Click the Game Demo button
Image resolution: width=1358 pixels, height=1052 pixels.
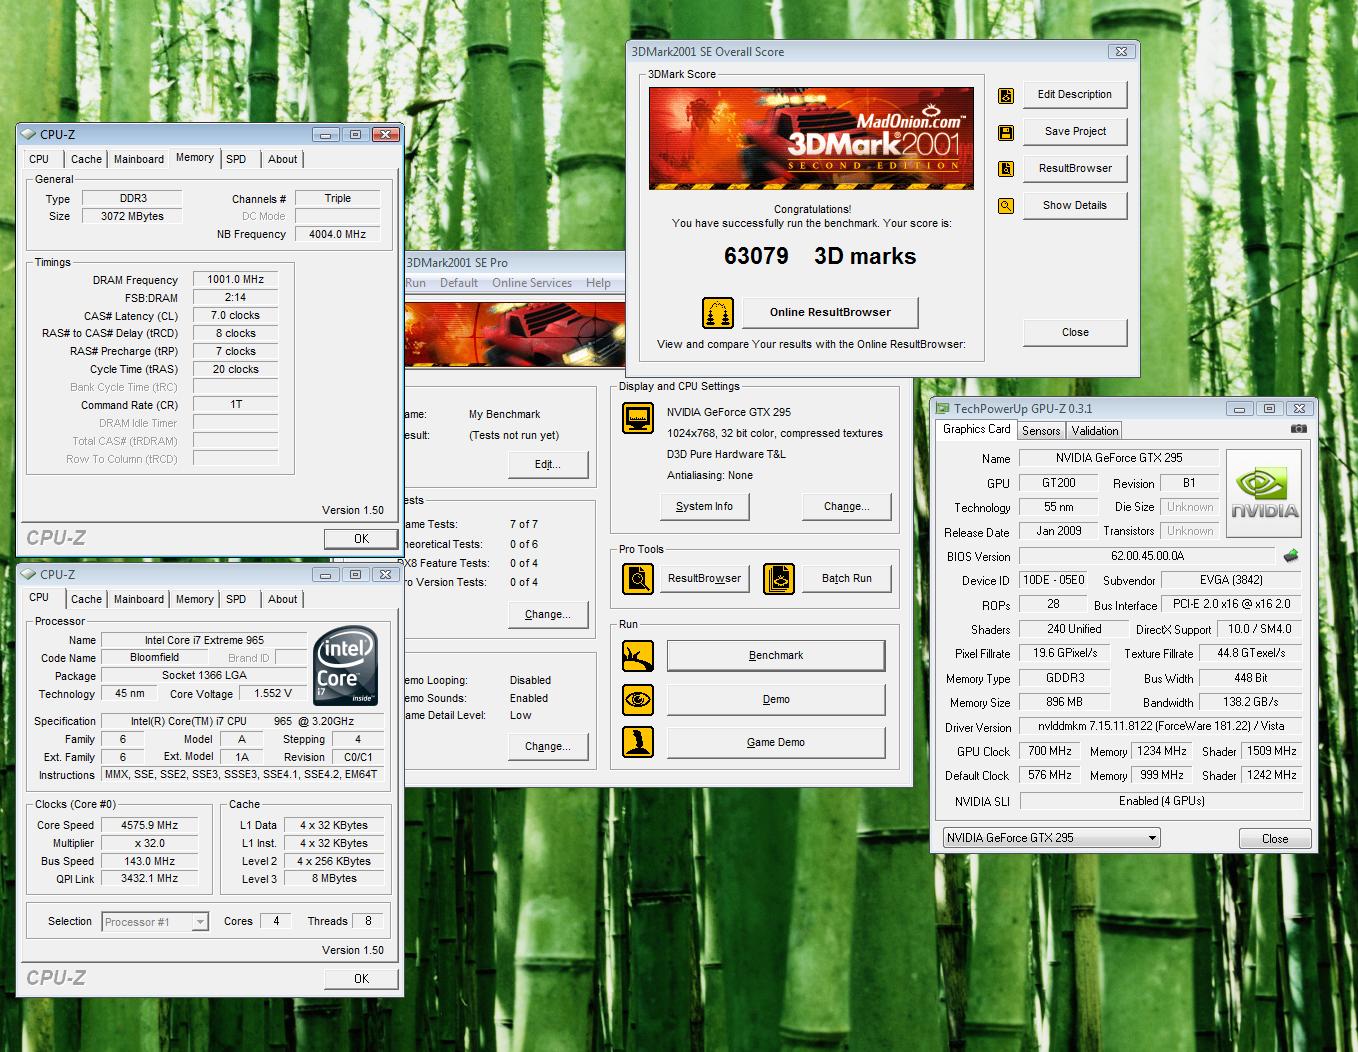(x=776, y=742)
